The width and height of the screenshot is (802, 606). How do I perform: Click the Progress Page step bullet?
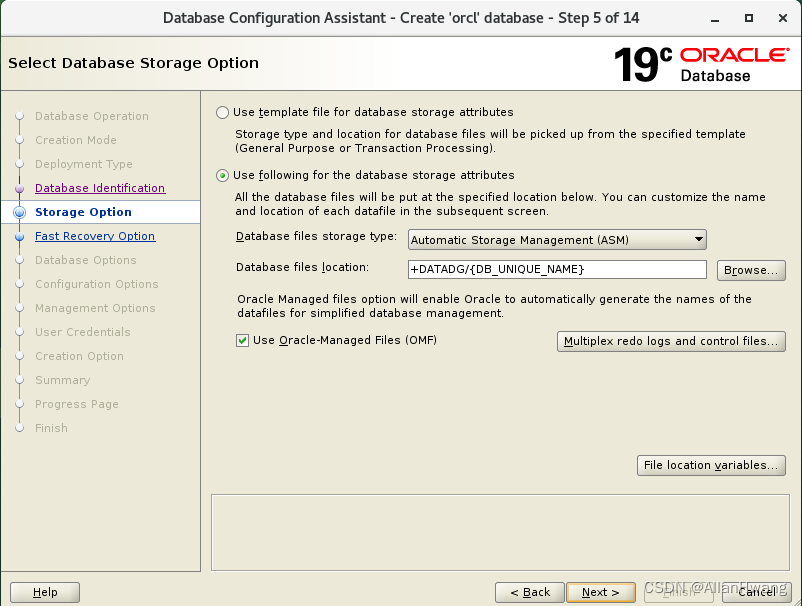[x=22, y=404]
